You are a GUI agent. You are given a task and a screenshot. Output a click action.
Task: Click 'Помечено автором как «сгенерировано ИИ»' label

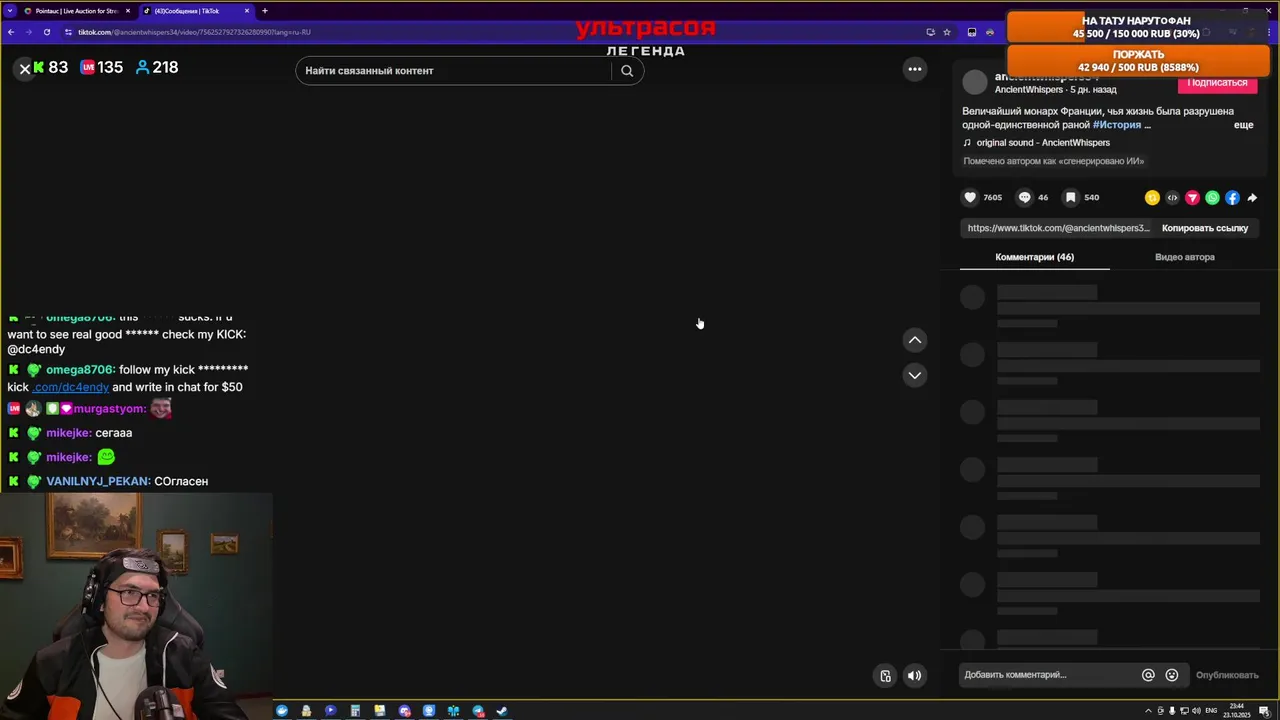(1054, 161)
